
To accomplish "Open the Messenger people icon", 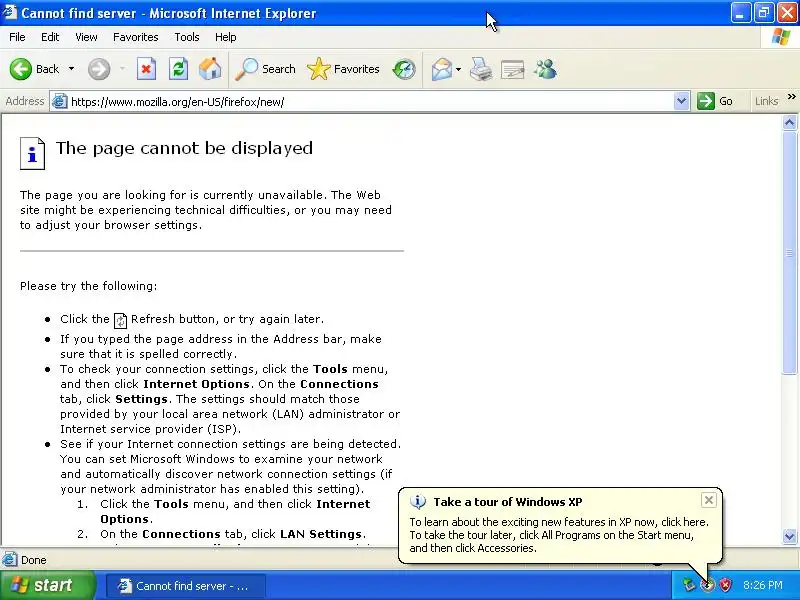I will (545, 69).
